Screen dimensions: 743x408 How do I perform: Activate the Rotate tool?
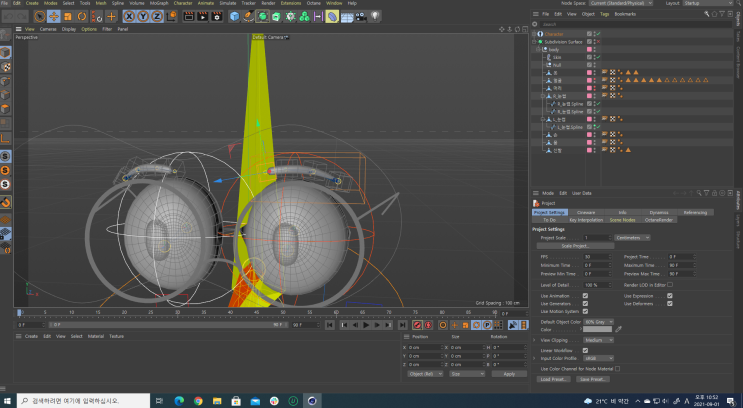tap(82, 17)
